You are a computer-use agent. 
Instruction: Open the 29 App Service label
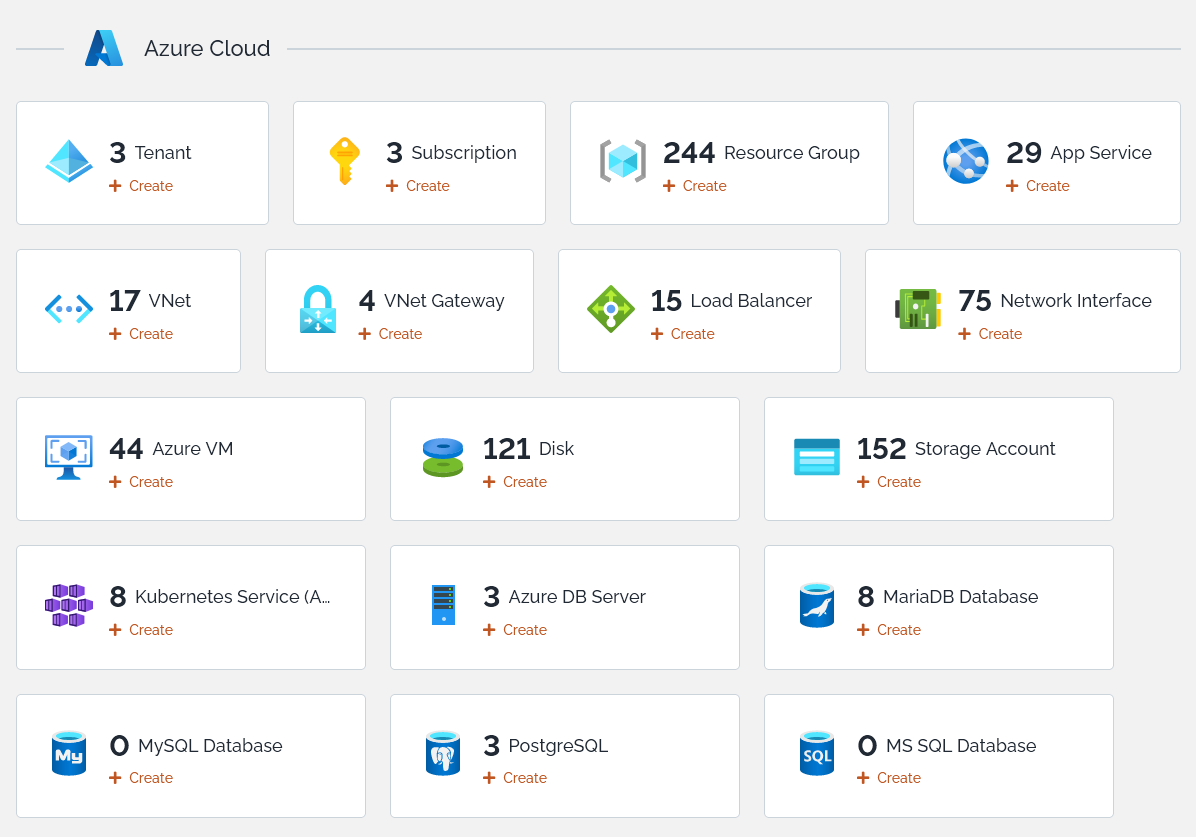[1079, 153]
